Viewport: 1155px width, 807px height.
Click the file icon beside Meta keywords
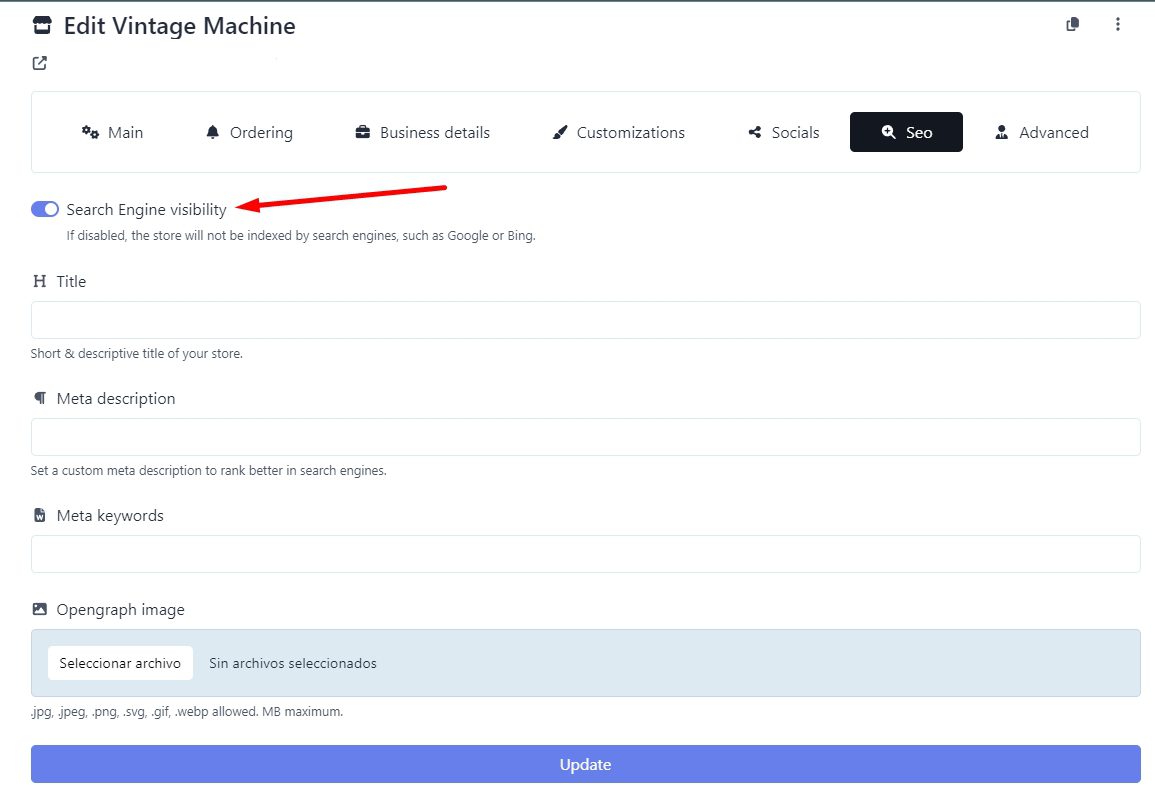tap(40, 516)
